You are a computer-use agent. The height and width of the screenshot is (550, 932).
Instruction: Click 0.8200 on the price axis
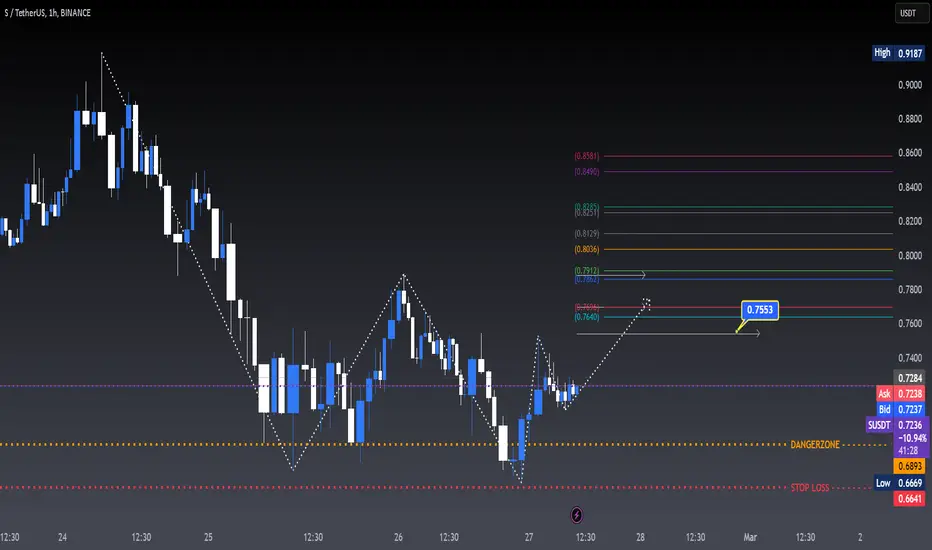click(x=910, y=221)
